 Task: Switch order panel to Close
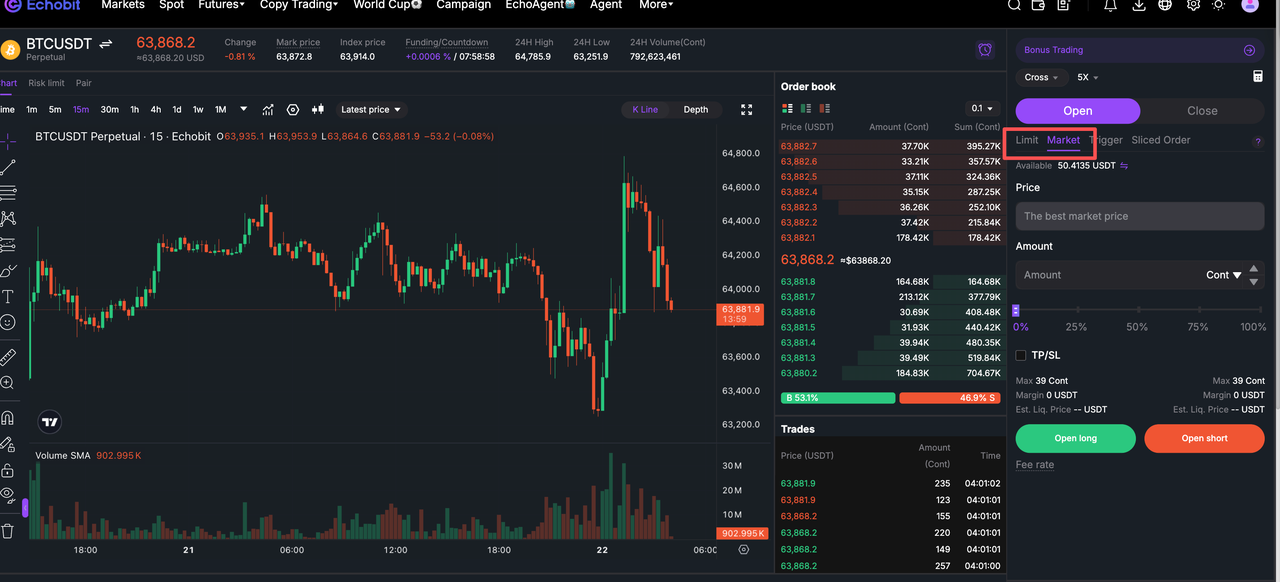[x=1202, y=111]
